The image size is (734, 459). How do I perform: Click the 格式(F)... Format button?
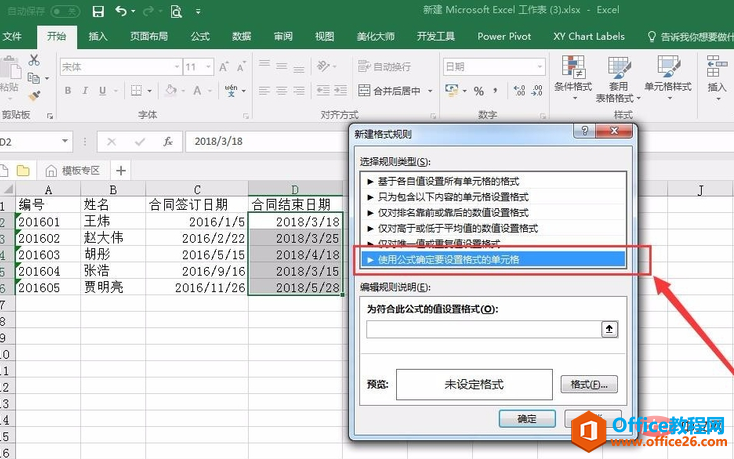[x=589, y=385]
